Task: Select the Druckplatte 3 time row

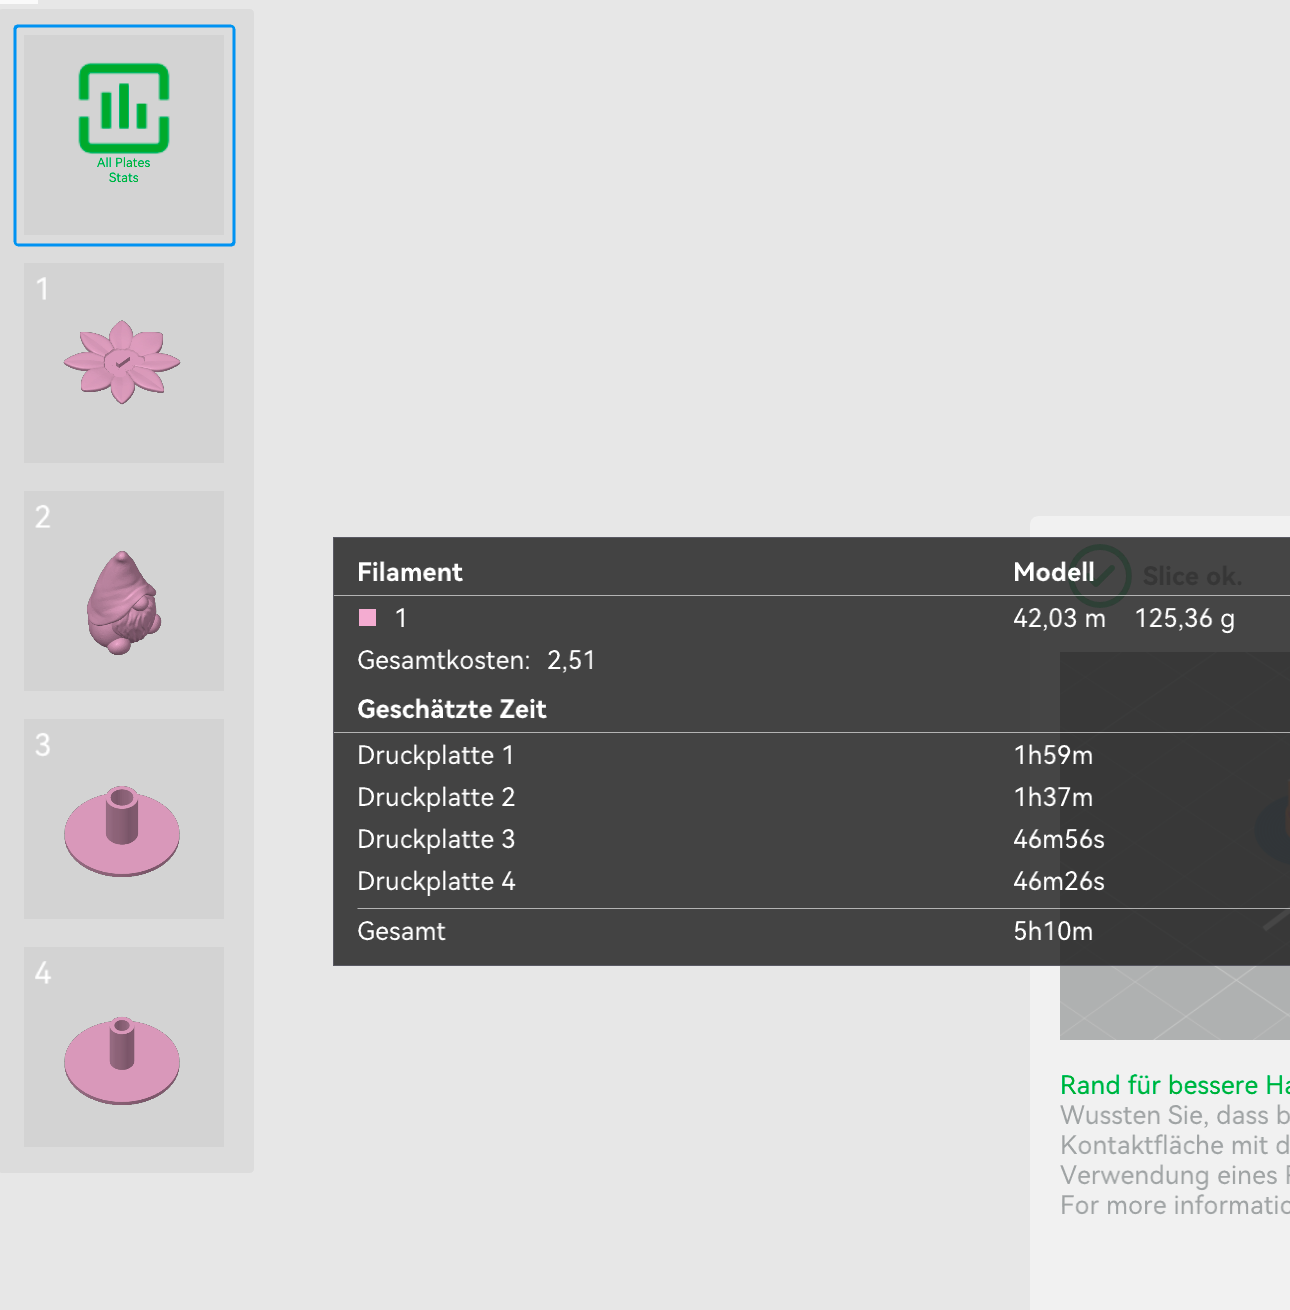Action: [436, 839]
